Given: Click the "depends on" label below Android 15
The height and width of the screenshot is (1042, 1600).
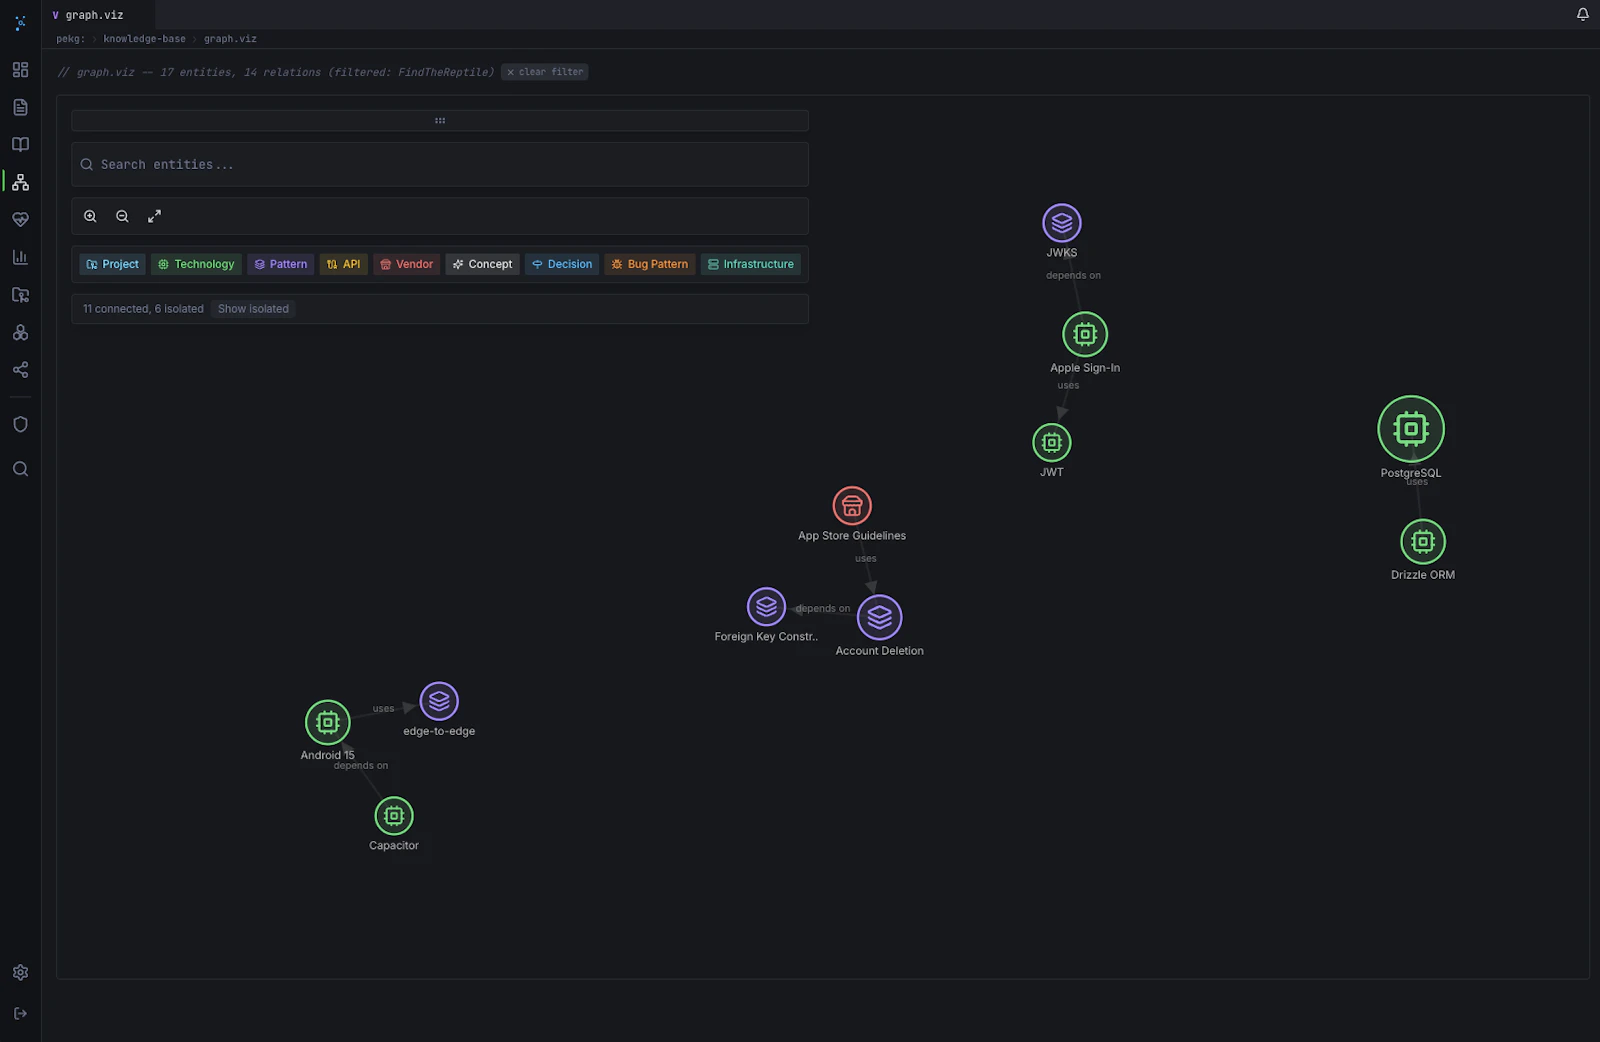Looking at the screenshot, I should (x=361, y=766).
